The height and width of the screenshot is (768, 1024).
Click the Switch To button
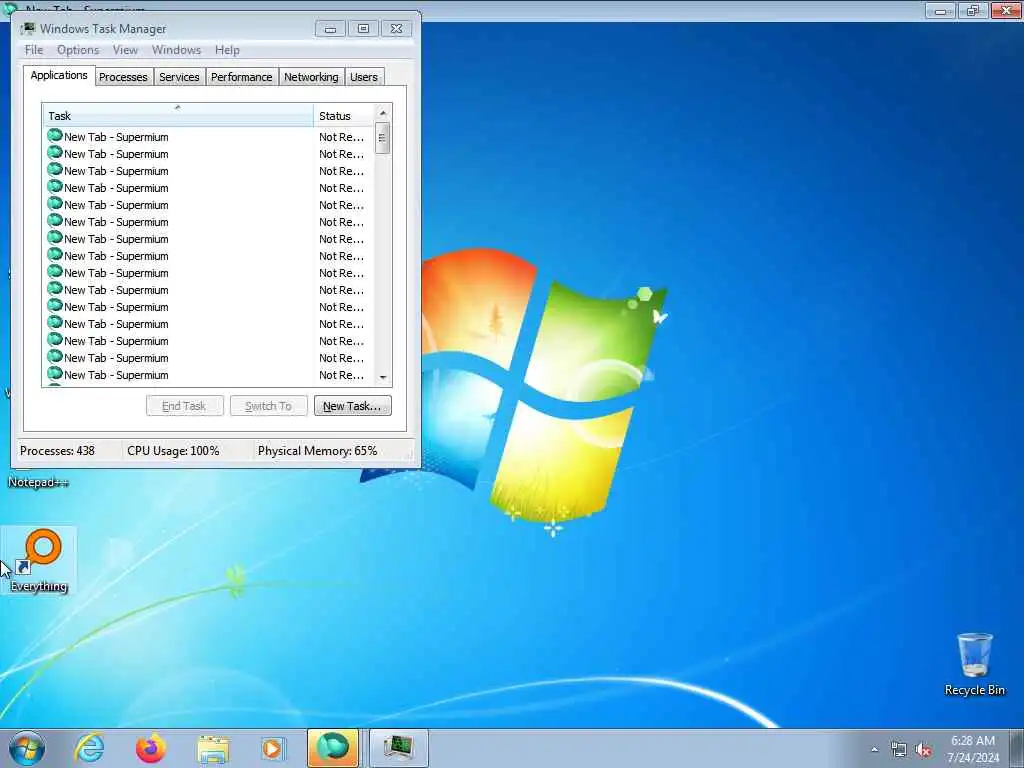(x=268, y=406)
